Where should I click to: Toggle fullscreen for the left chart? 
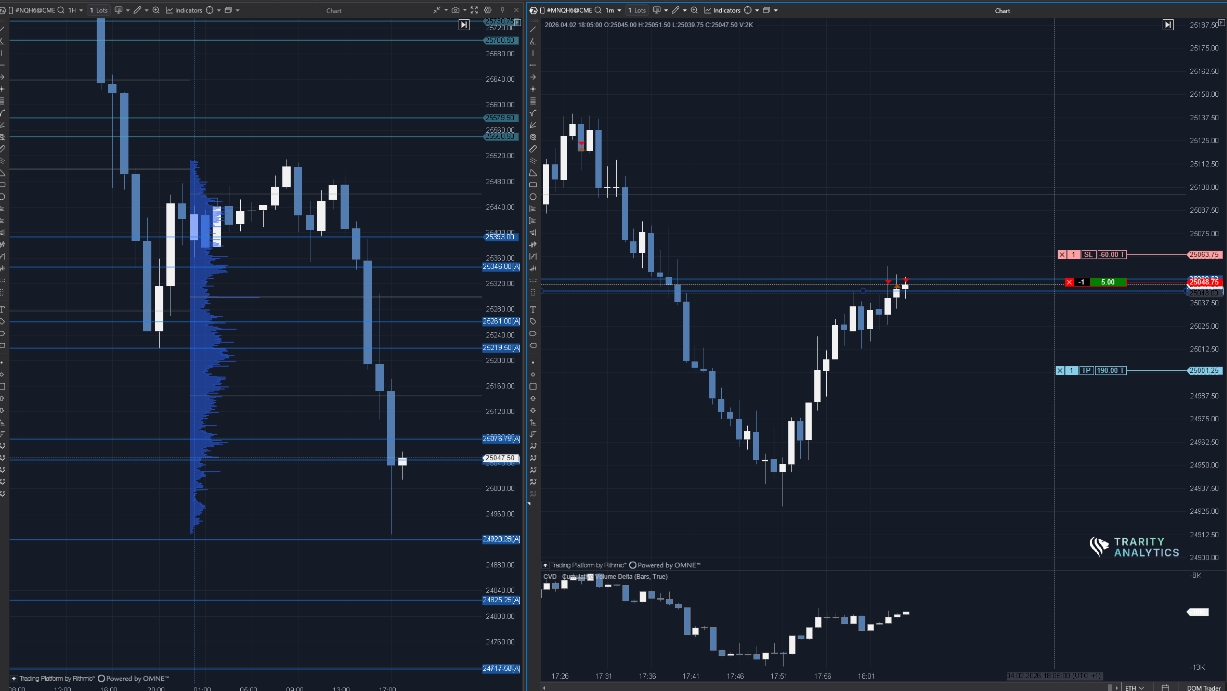click(474, 10)
